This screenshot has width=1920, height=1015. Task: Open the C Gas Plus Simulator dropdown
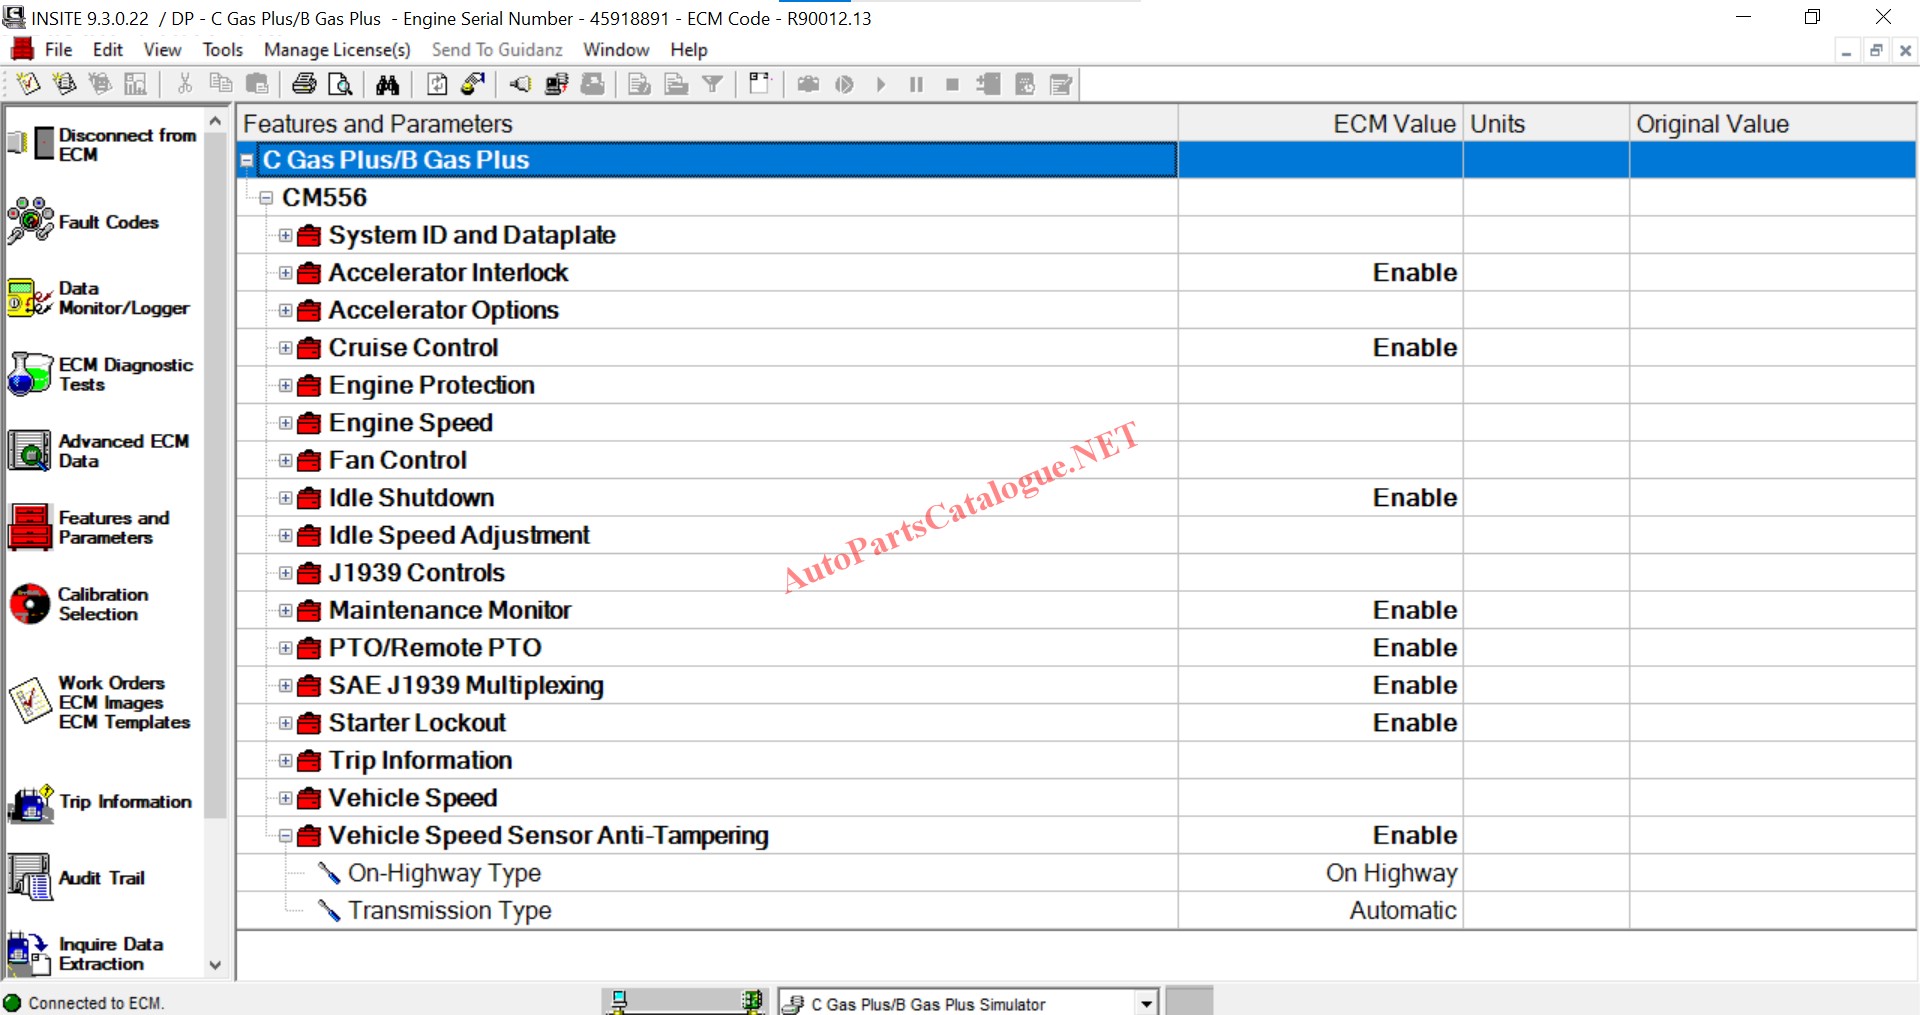[1146, 1003]
